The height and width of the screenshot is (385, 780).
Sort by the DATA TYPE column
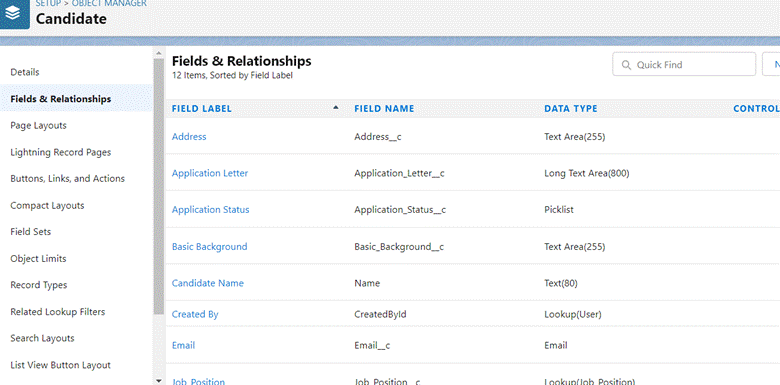(571, 108)
